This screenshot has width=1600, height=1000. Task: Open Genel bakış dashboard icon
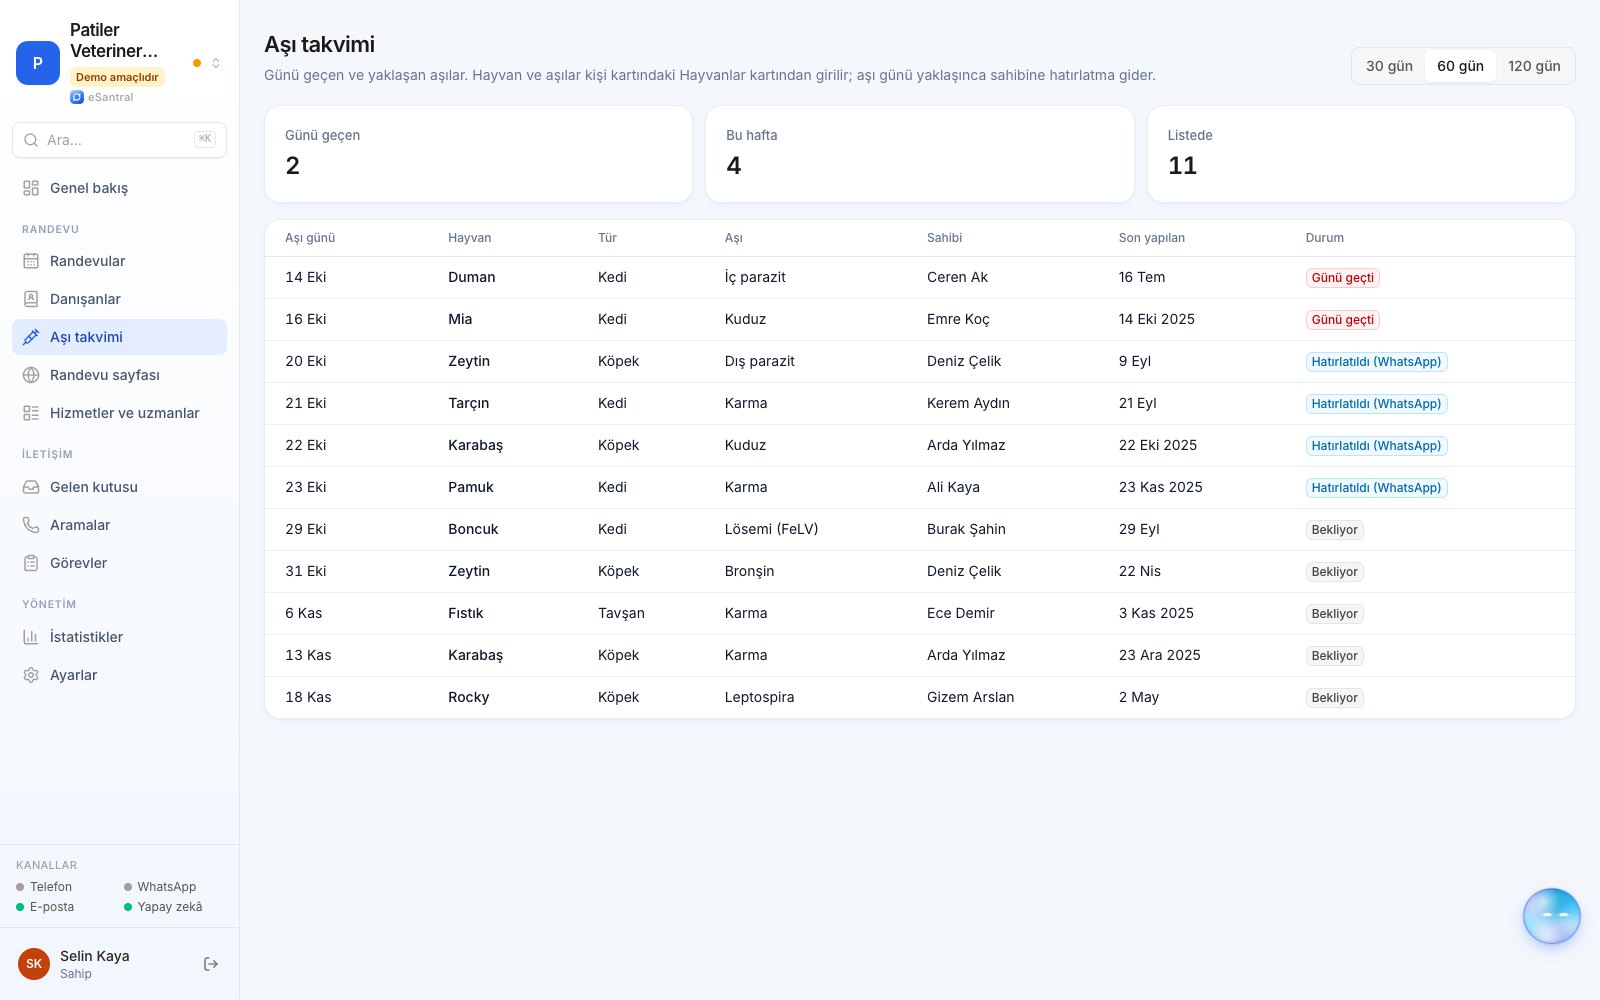[31, 188]
